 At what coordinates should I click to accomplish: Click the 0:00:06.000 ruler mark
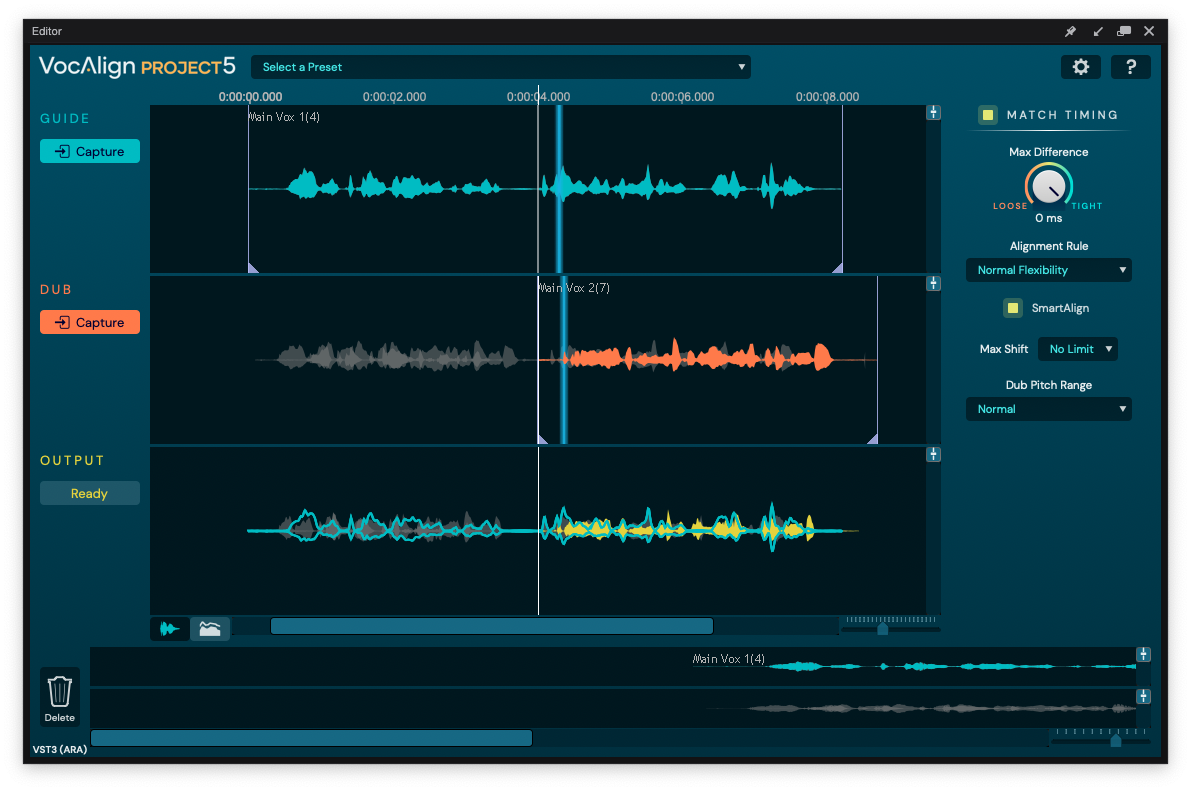pos(682,97)
